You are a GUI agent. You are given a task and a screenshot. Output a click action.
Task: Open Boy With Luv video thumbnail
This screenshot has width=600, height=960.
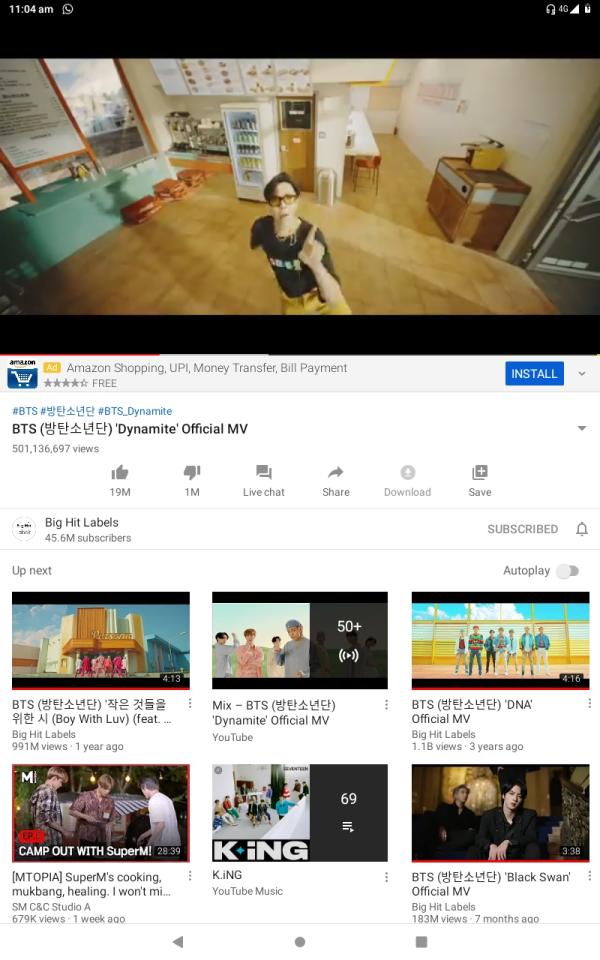coord(101,640)
